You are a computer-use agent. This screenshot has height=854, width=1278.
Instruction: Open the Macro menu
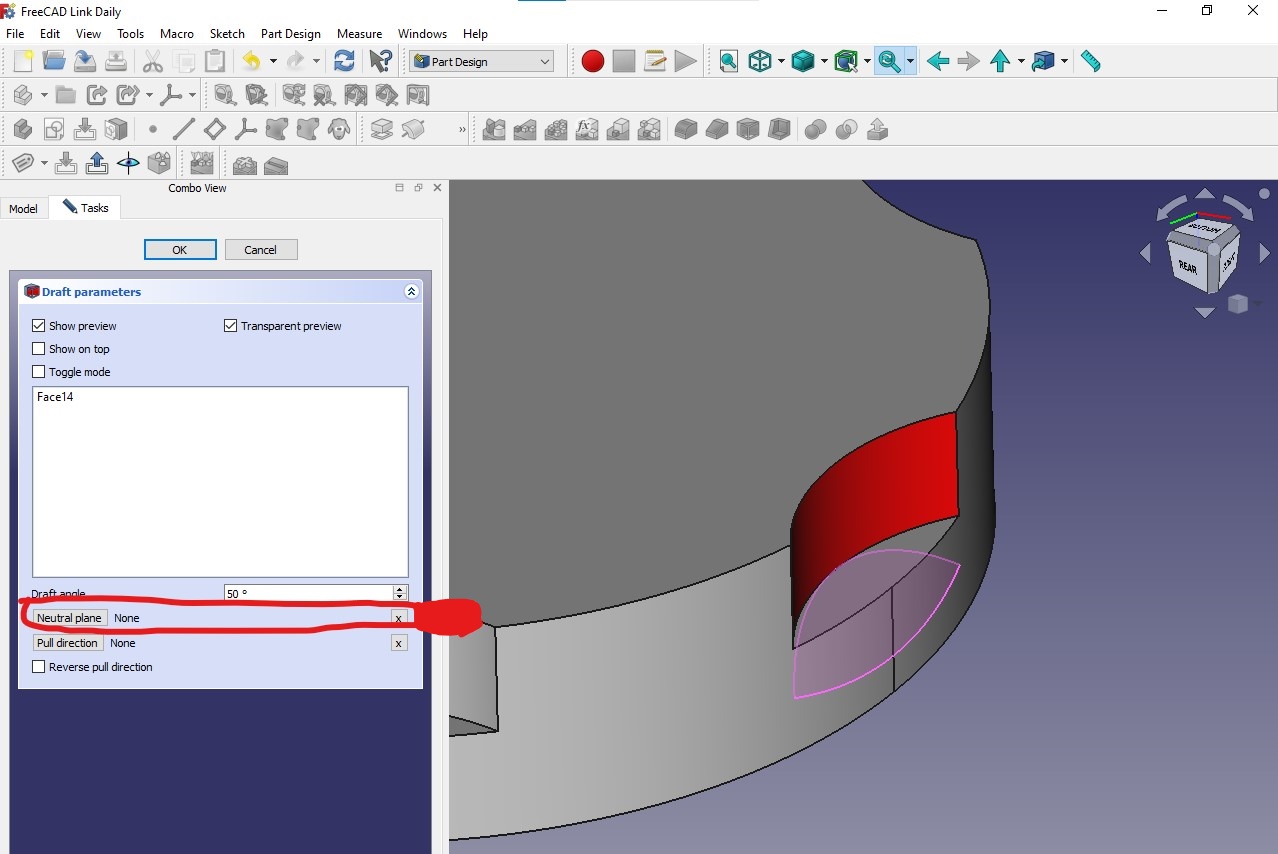(177, 33)
